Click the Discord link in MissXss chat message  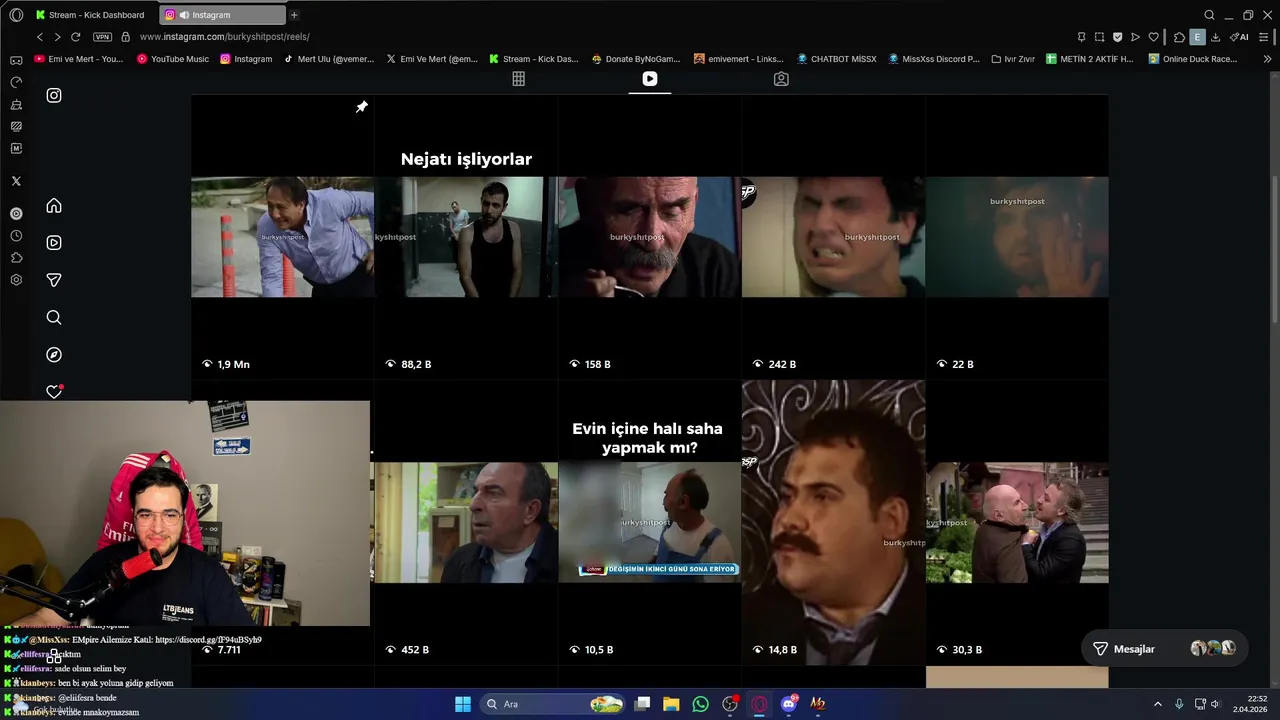tap(208, 639)
